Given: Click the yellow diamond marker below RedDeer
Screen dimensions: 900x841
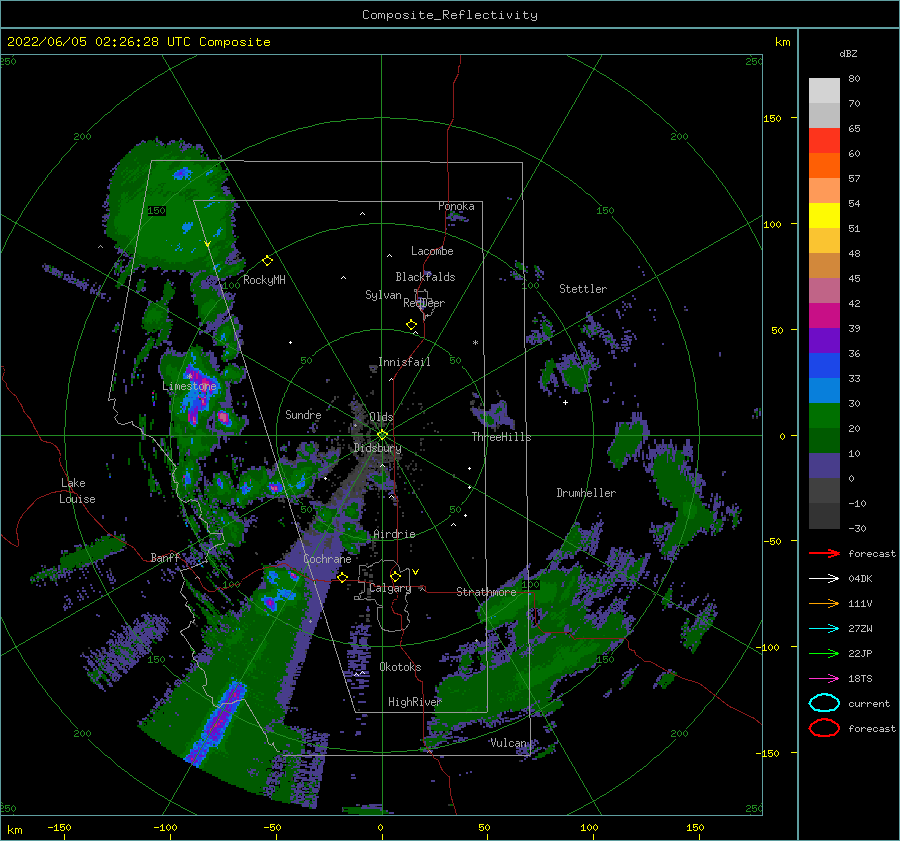Looking at the screenshot, I should 412,325.
